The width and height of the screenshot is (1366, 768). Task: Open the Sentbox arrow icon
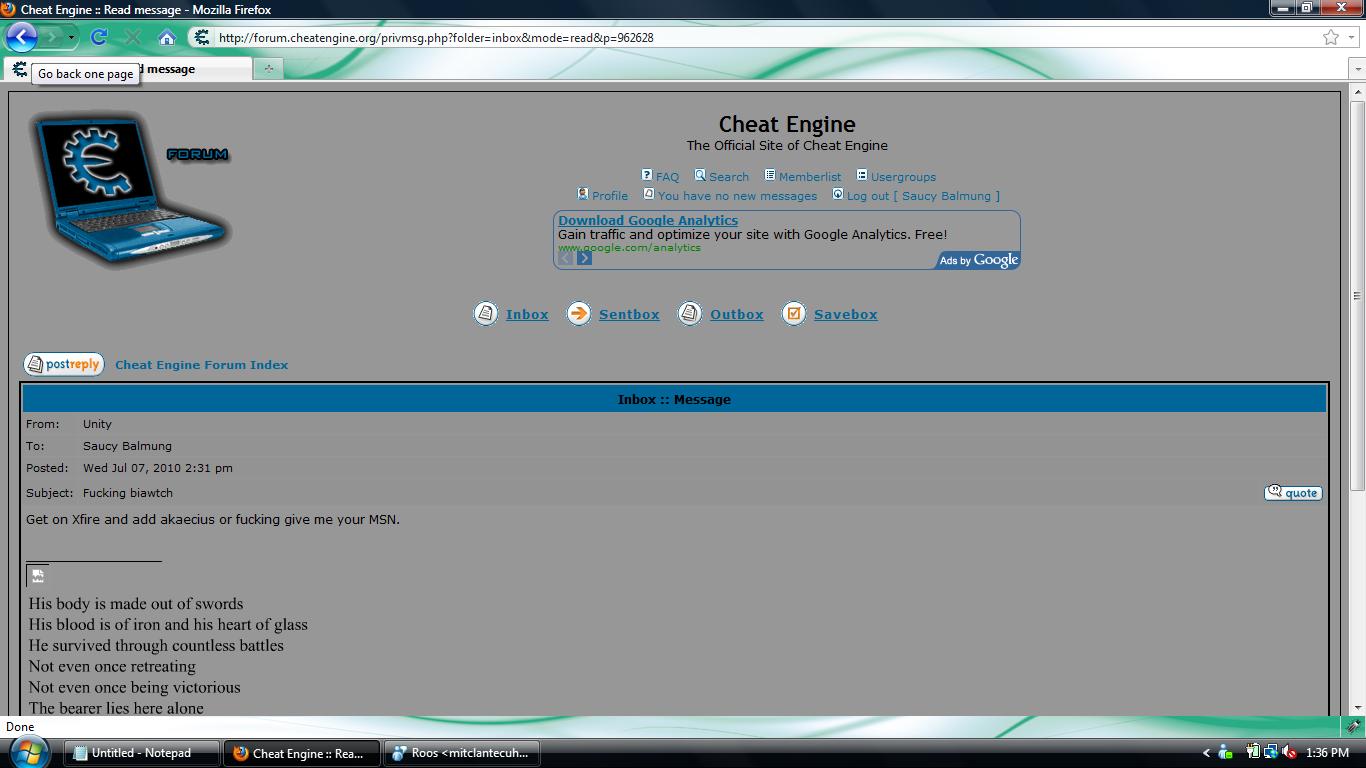click(x=578, y=314)
